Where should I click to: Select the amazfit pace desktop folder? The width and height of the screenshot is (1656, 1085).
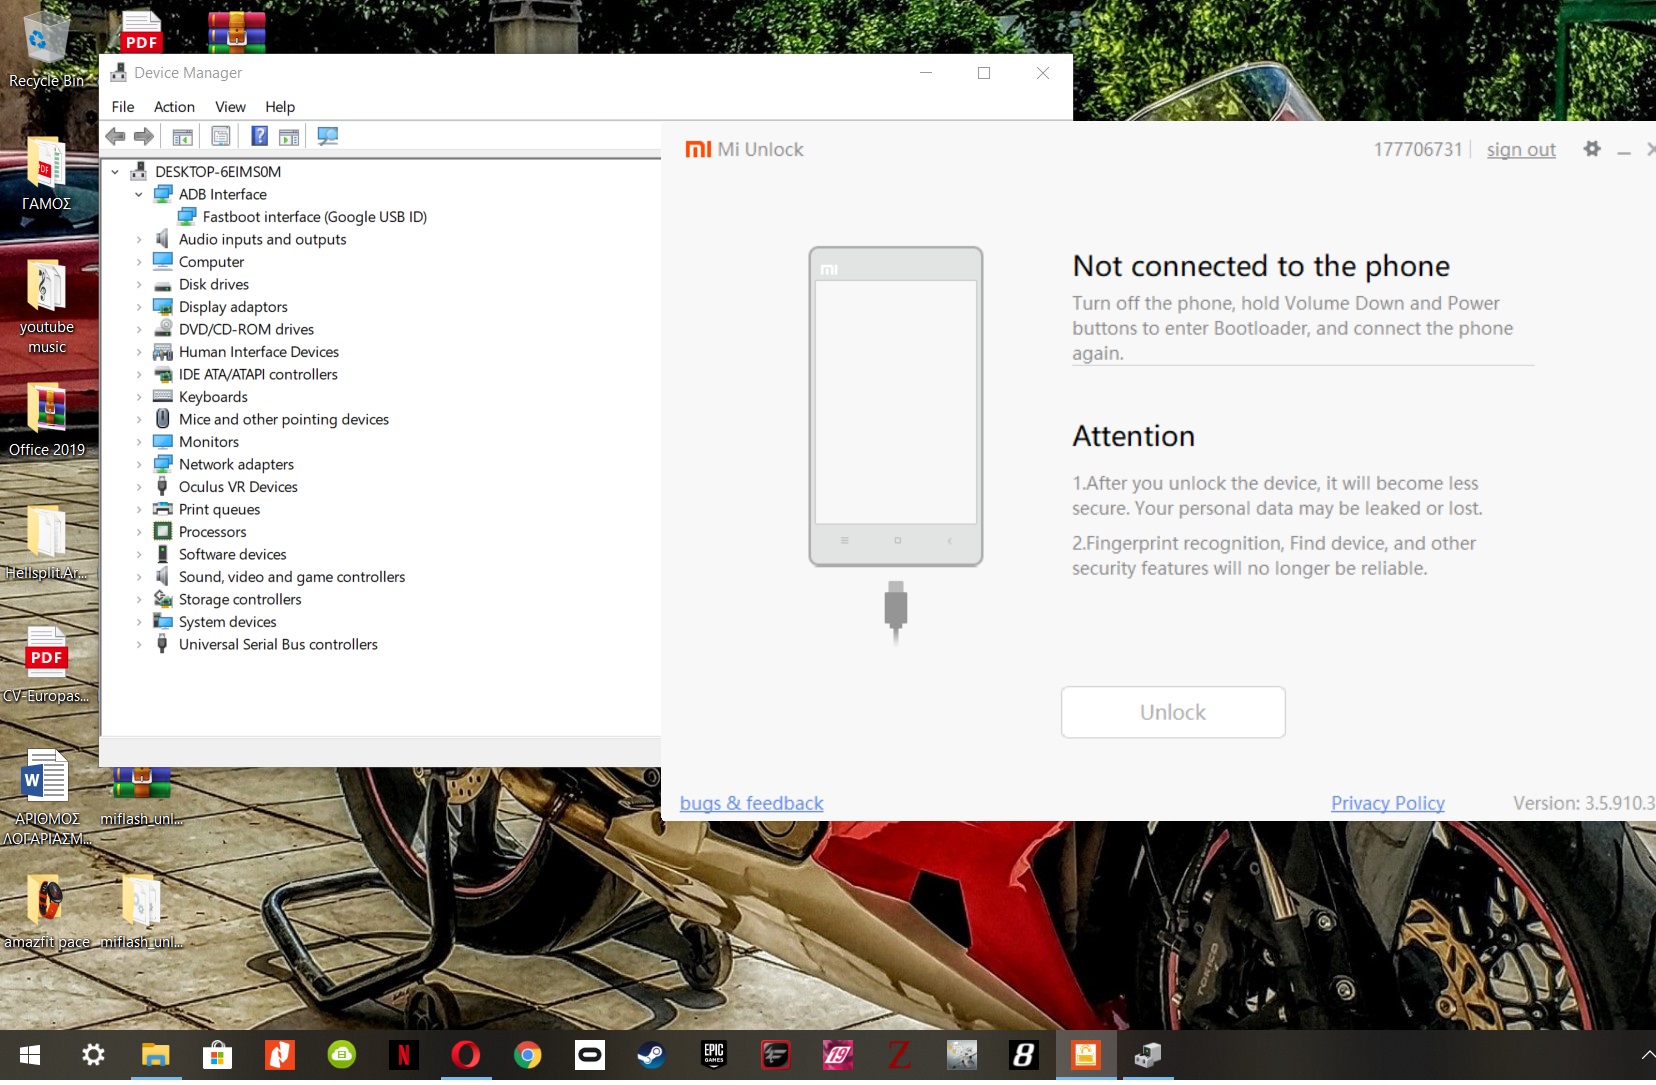click(47, 912)
